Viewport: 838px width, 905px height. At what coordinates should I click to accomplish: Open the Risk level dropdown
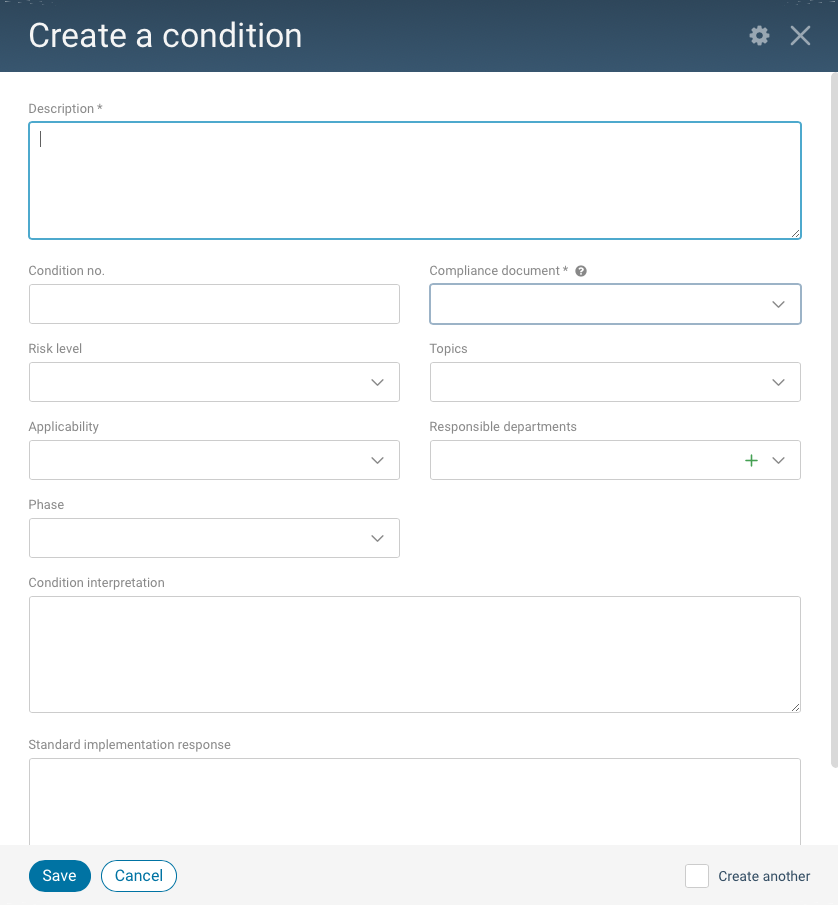tap(377, 382)
